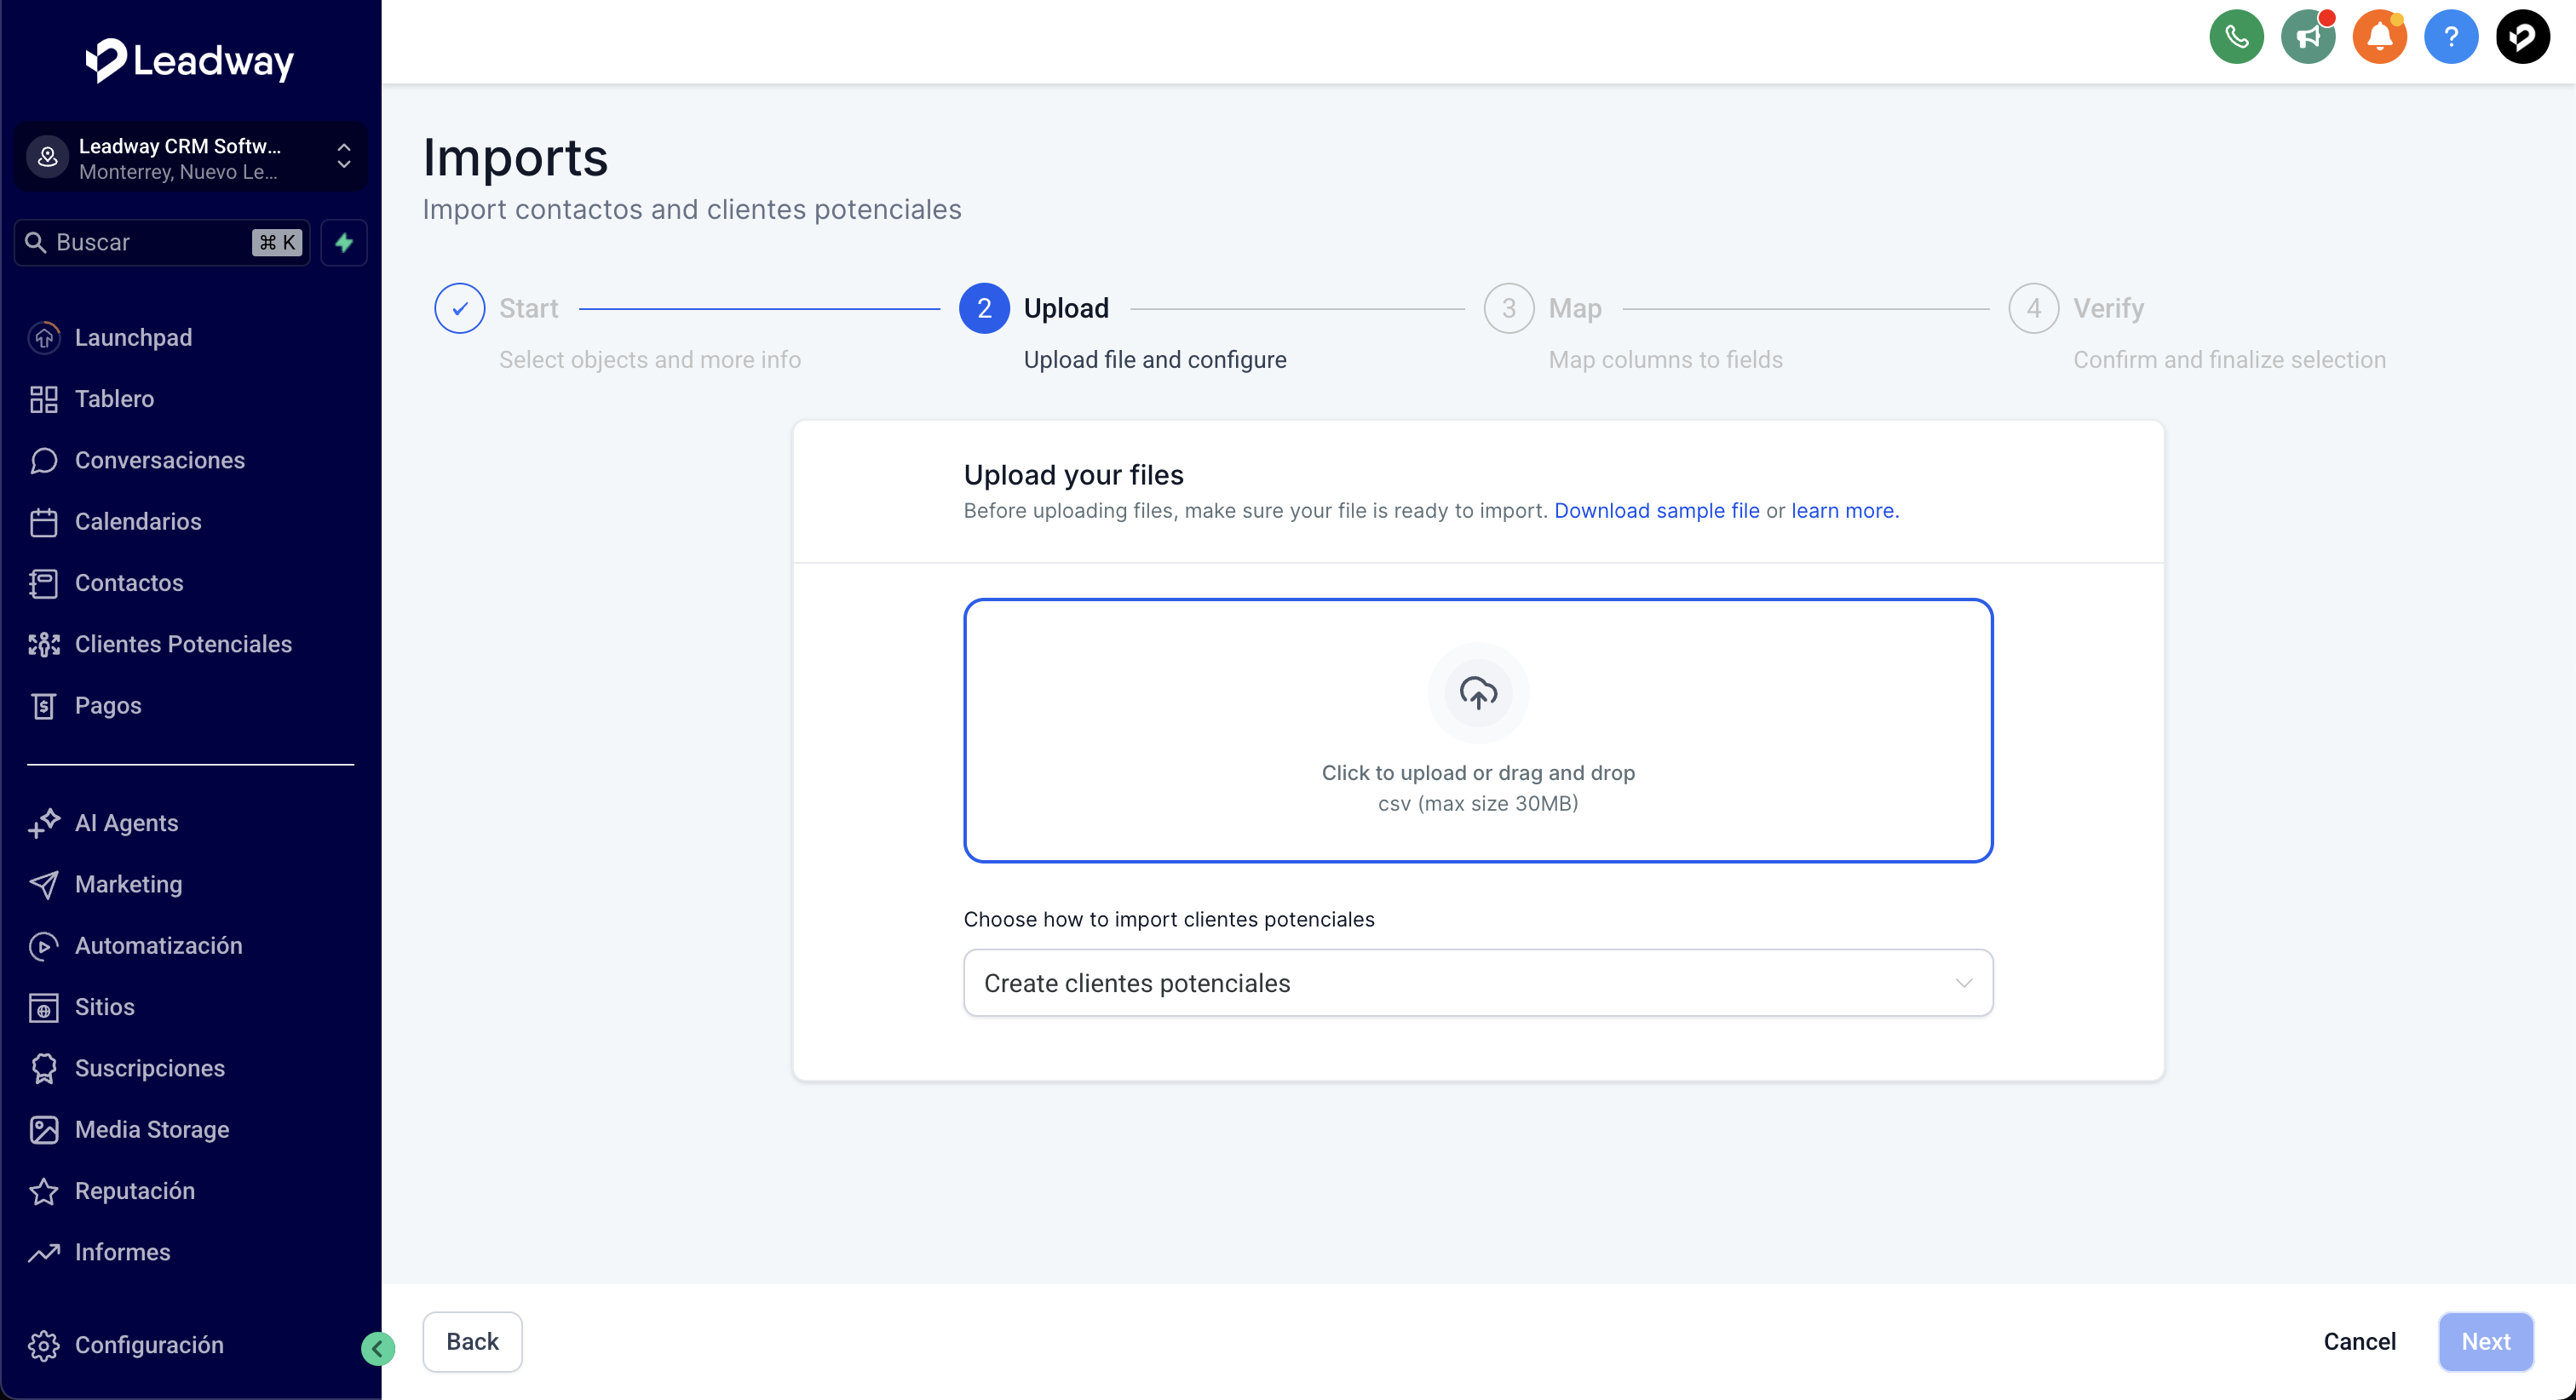Open the Create clientes potenciales dropdown
The image size is (2576, 1400).
tap(1478, 983)
